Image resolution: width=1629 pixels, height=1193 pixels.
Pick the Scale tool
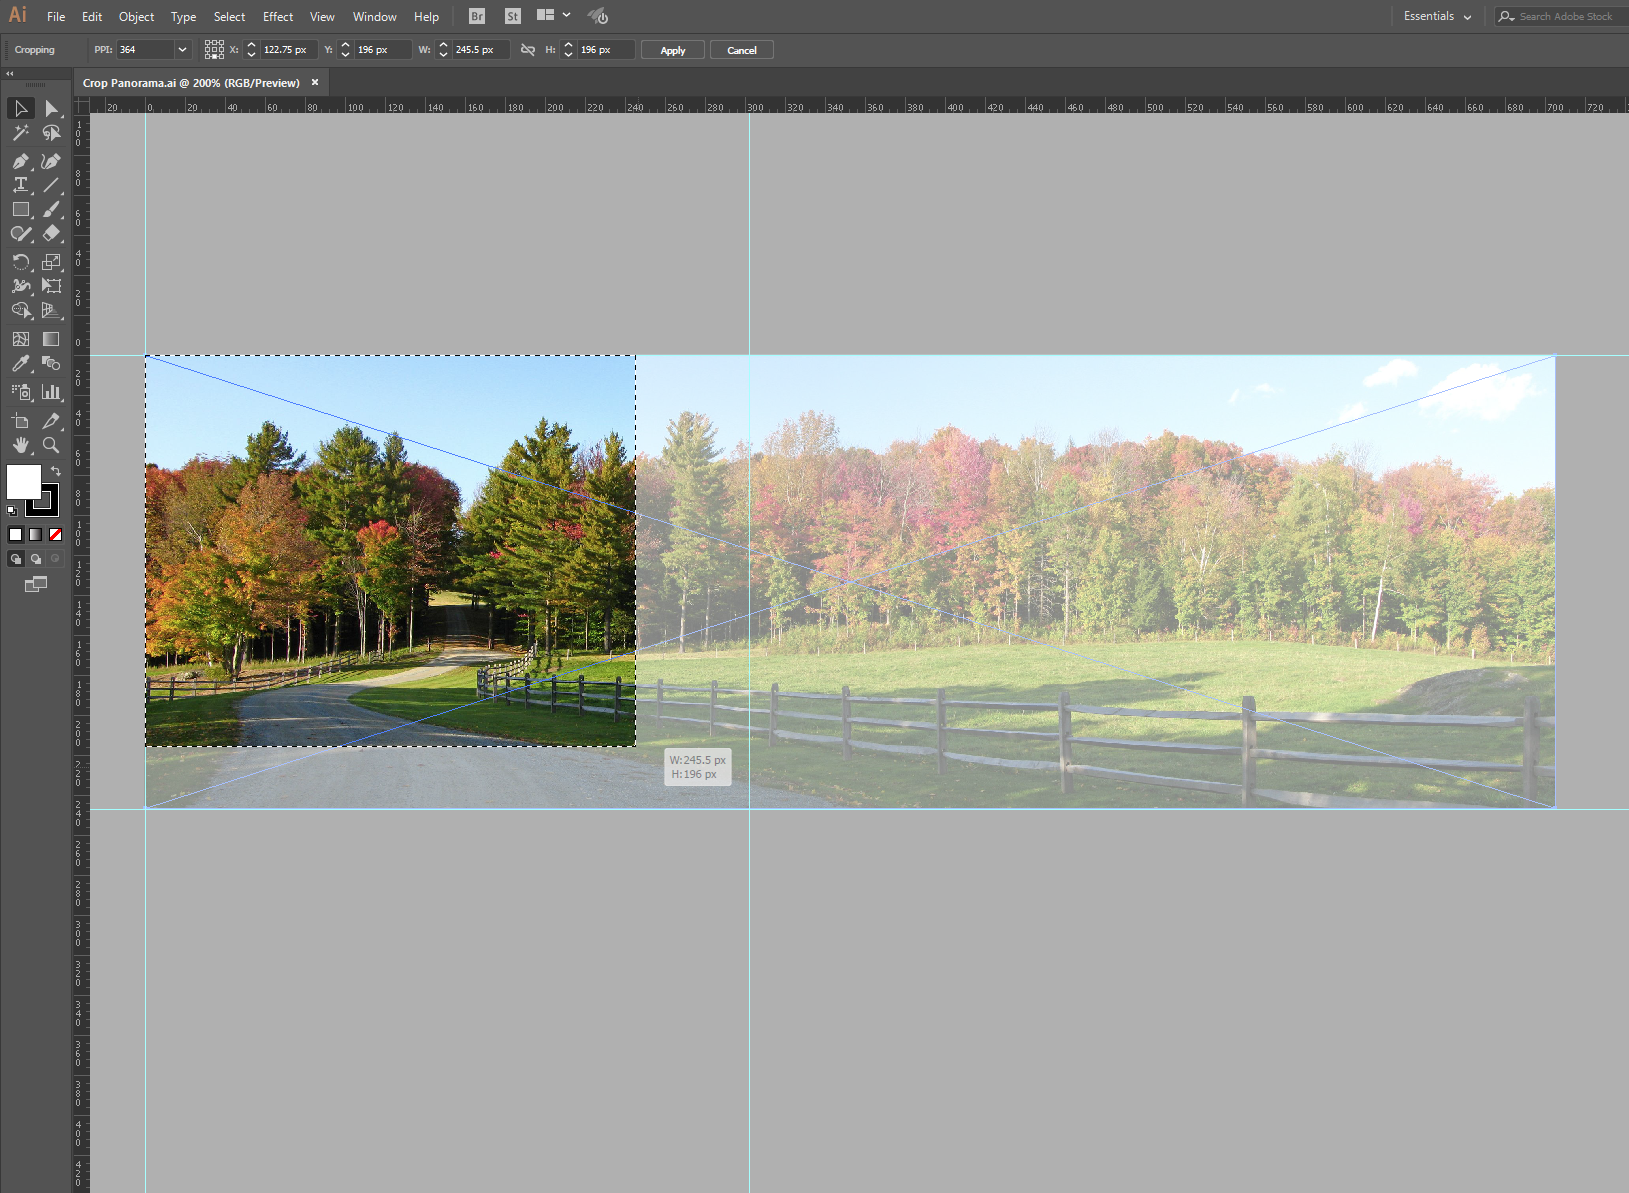[x=52, y=262]
